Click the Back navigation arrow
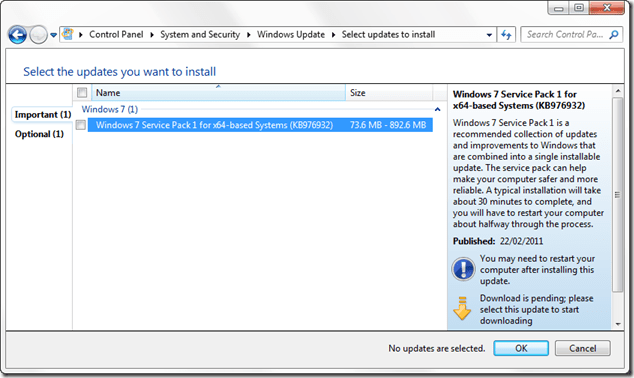The width and height of the screenshot is (634, 378). coord(17,35)
